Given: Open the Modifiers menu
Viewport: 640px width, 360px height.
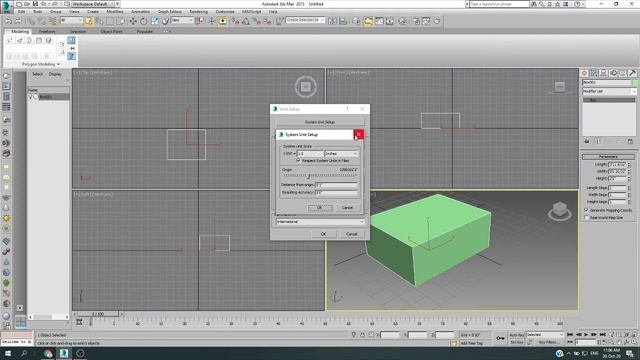Looking at the screenshot, I should pyautogui.click(x=115, y=11).
